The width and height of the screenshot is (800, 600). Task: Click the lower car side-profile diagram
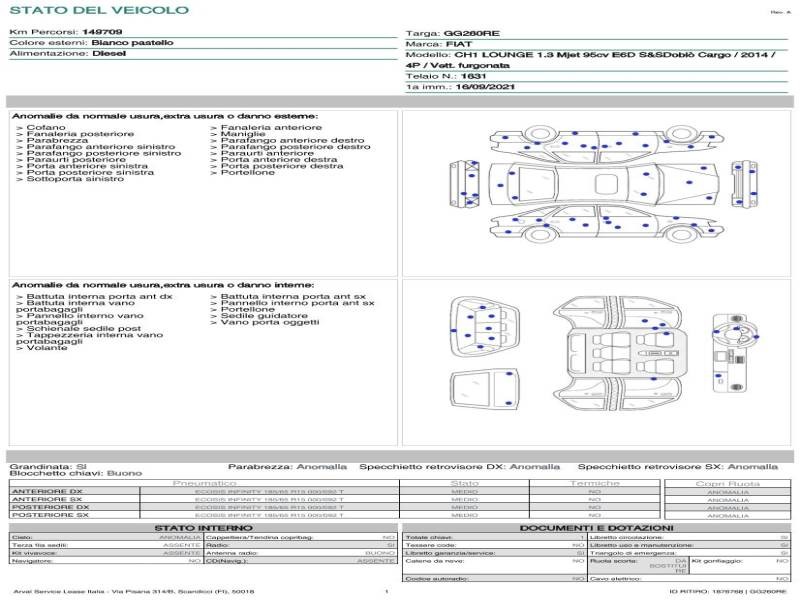607,224
